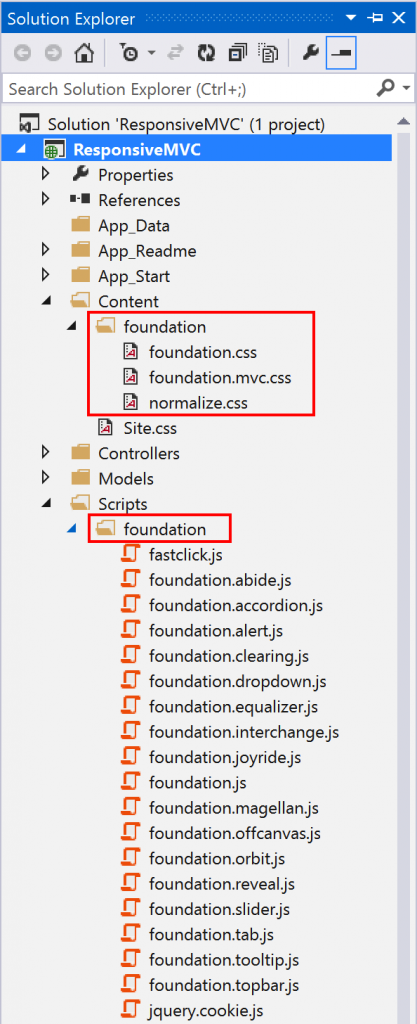Open Properties wrench icon in toolbar
417x1024 pixels.
310,54
